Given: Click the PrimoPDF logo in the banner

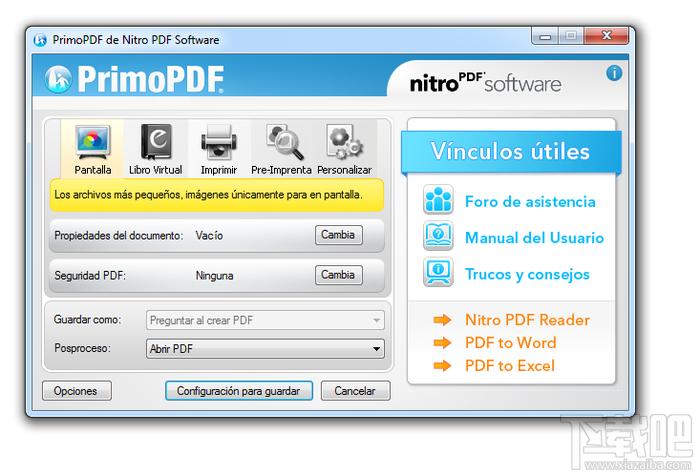Looking at the screenshot, I should [134, 79].
